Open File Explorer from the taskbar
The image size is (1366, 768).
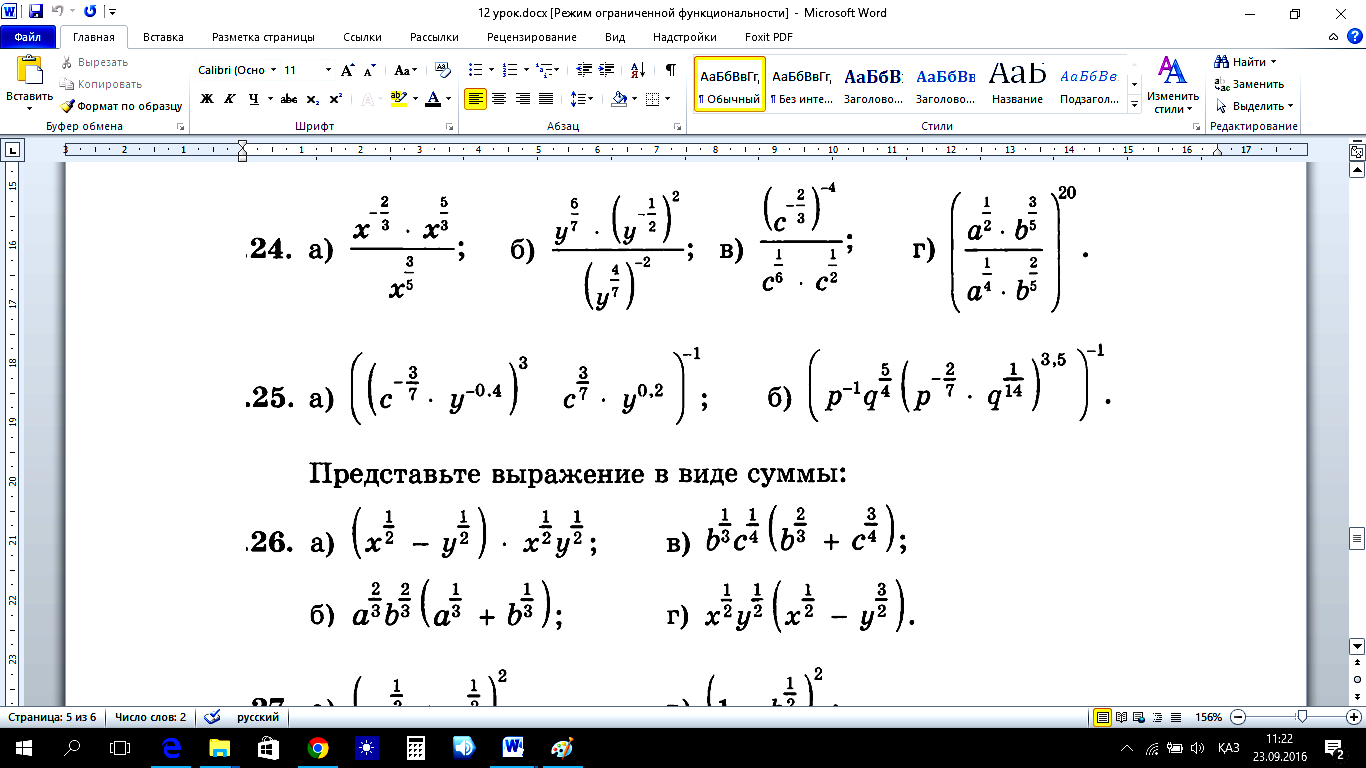(219, 748)
